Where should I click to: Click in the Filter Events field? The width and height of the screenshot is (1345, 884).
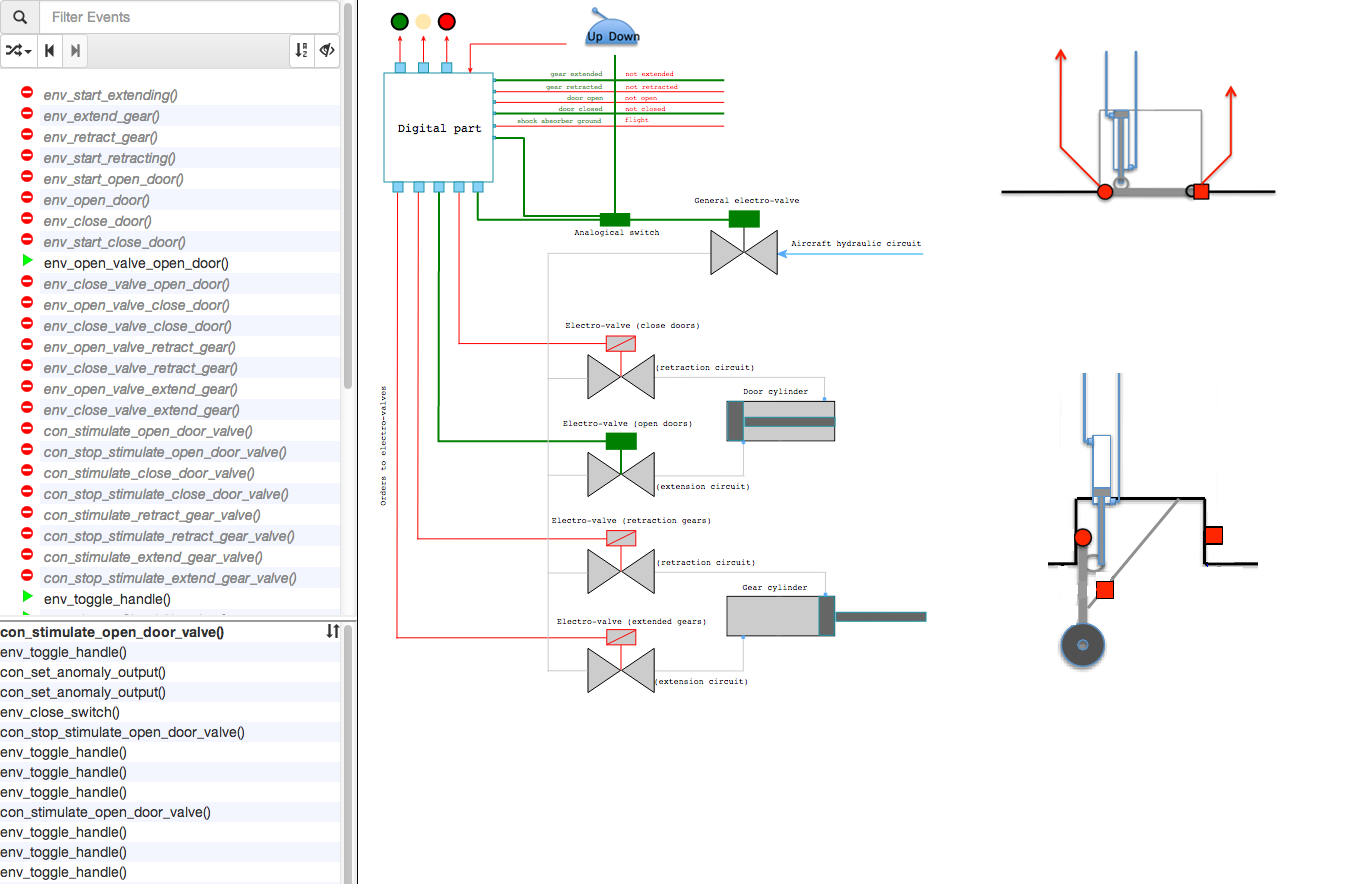pos(190,17)
